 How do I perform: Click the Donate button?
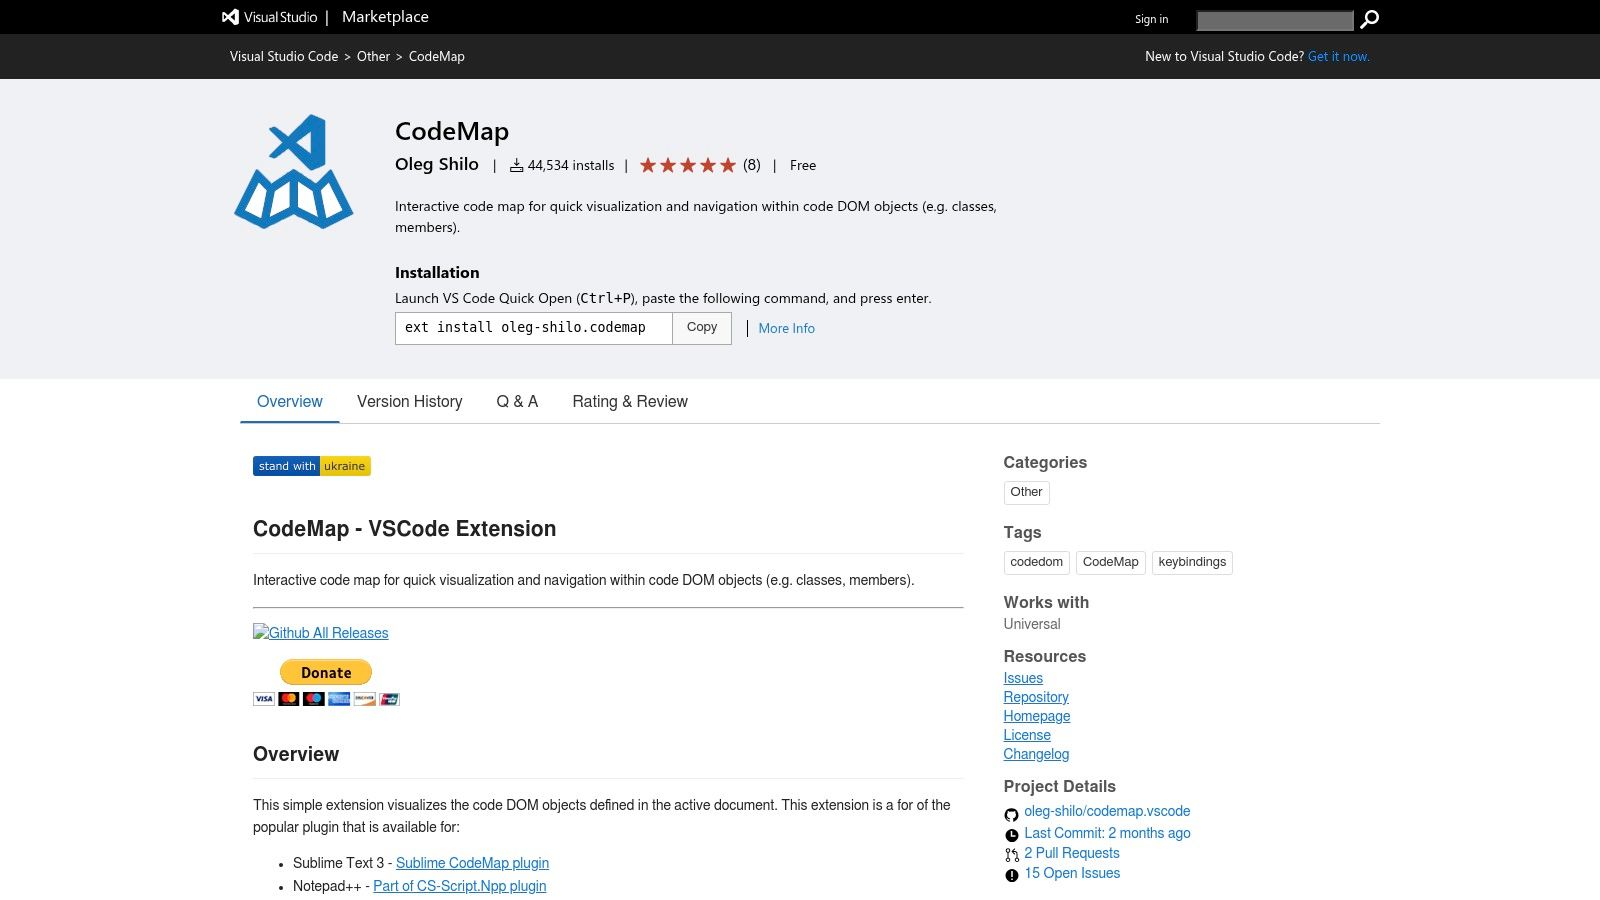(x=326, y=672)
